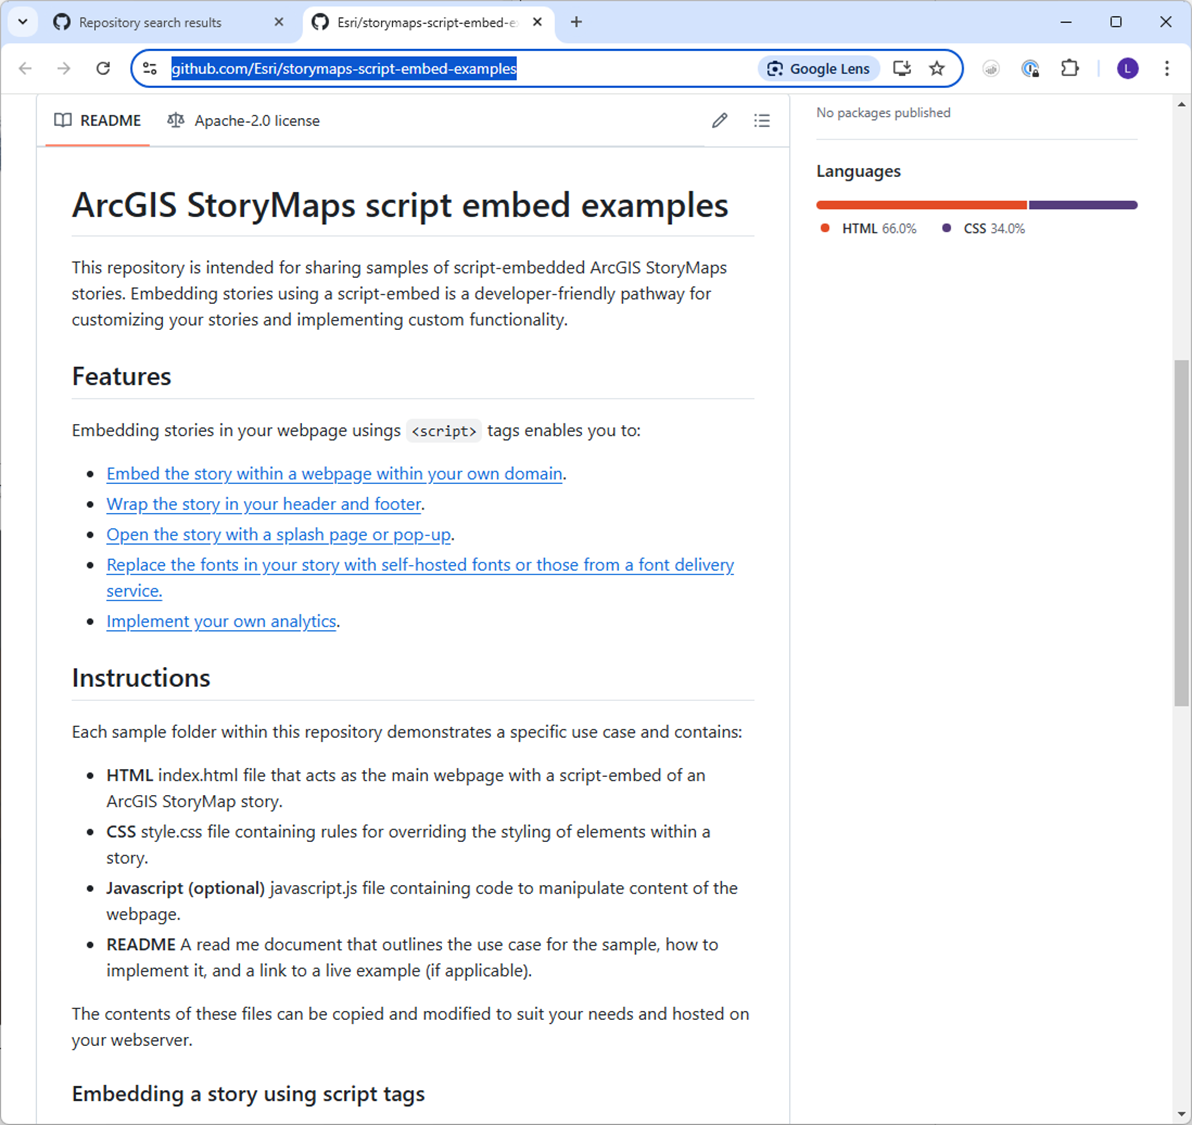This screenshot has width=1192, height=1125.
Task: Open the Wrap story in header link
Action: pyautogui.click(x=263, y=504)
